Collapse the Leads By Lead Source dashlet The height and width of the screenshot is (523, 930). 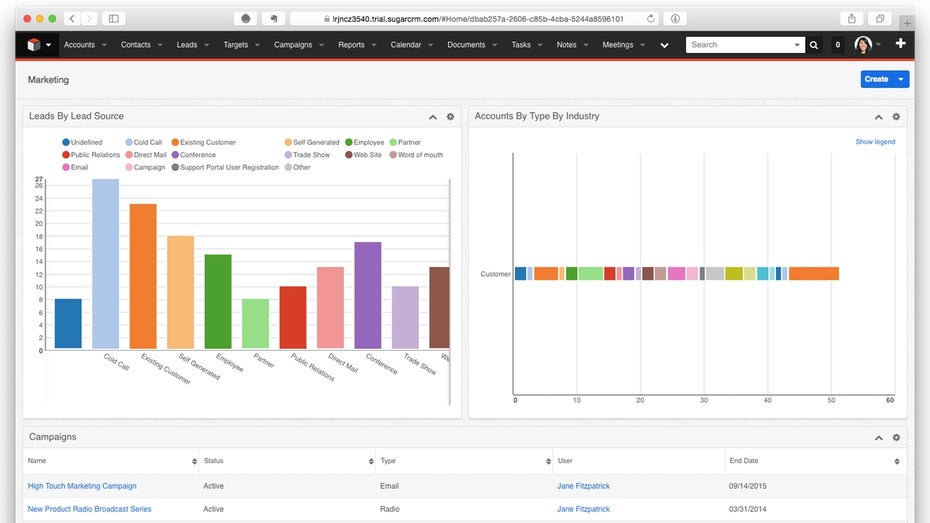click(x=433, y=117)
